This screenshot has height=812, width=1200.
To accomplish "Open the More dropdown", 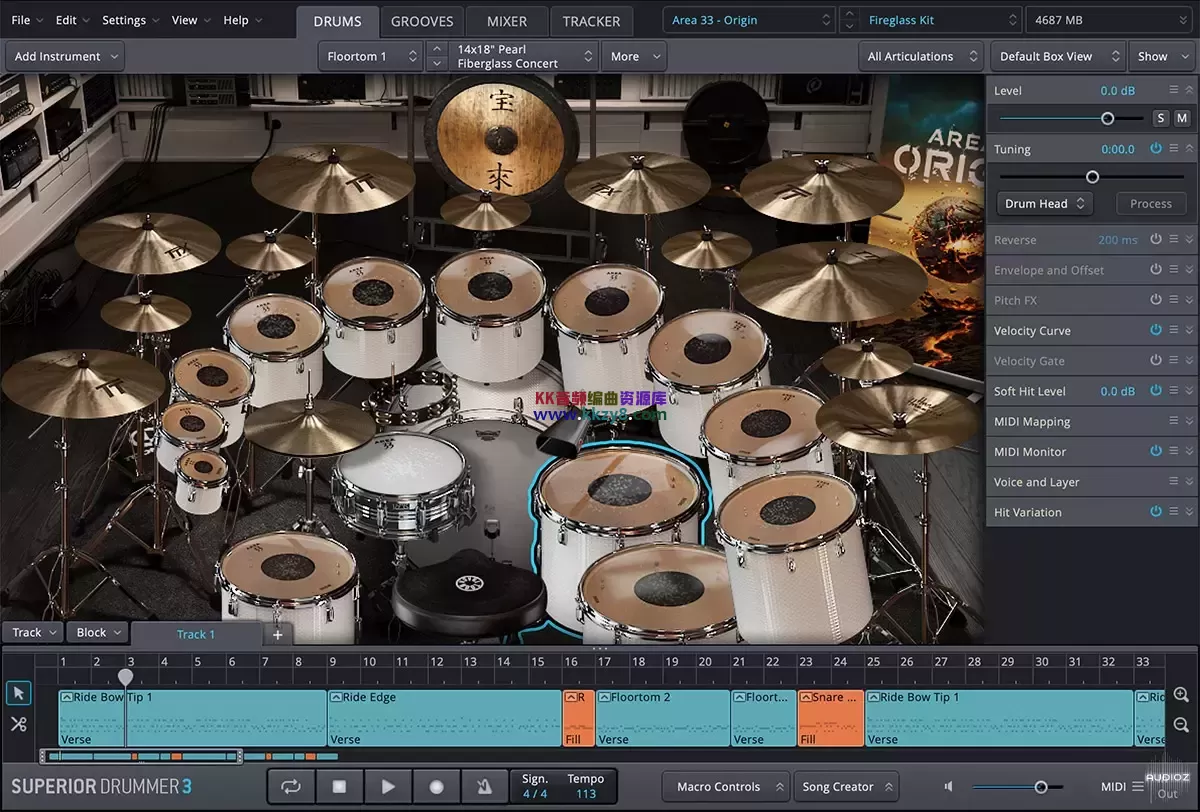I will (634, 56).
